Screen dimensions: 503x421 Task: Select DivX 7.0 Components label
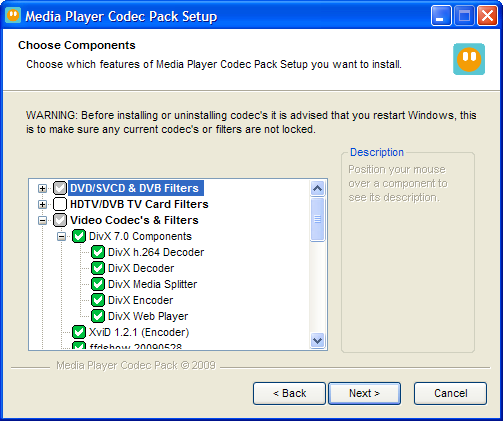coord(140,236)
